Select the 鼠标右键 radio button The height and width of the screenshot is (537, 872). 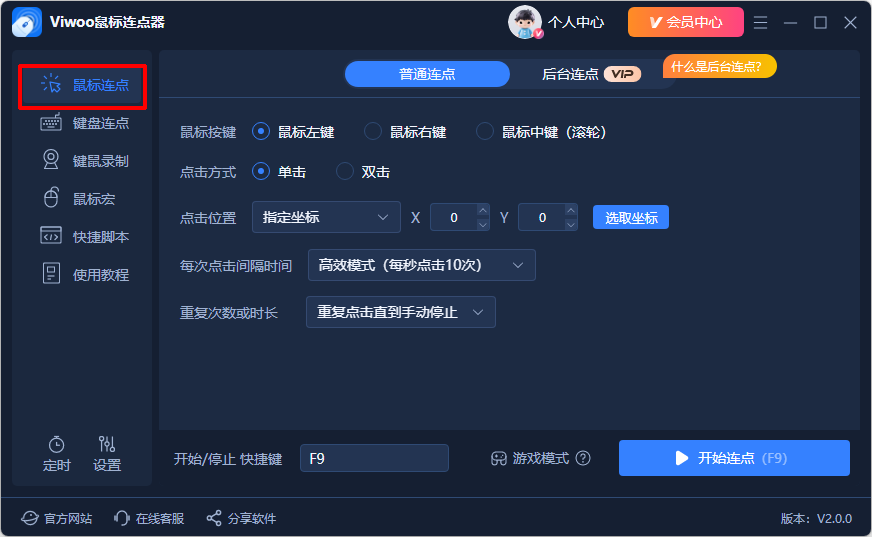(x=373, y=132)
